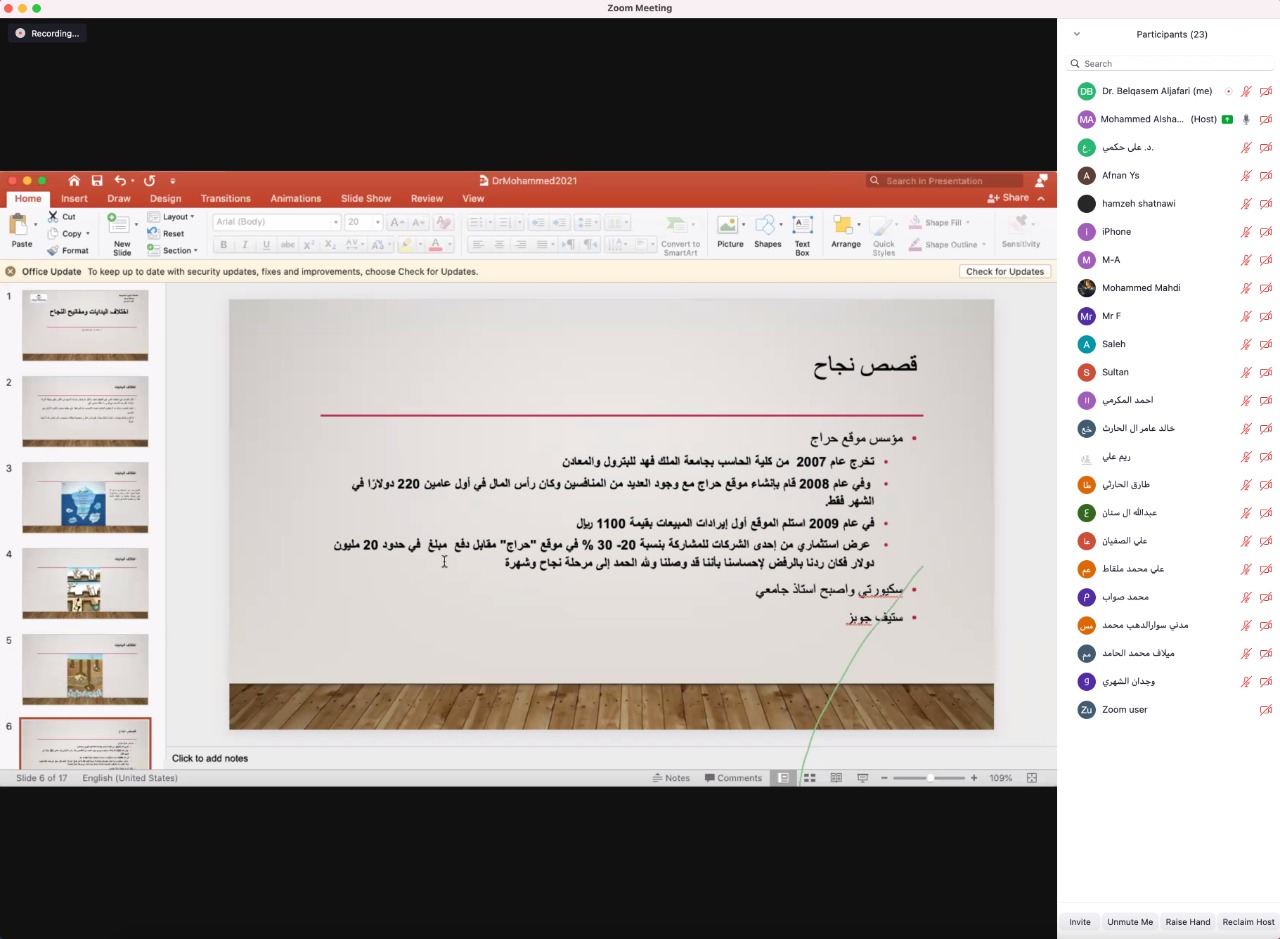Open the Transitions ribbon tab
Image resolution: width=1280 pixels, height=939 pixels.
point(225,198)
